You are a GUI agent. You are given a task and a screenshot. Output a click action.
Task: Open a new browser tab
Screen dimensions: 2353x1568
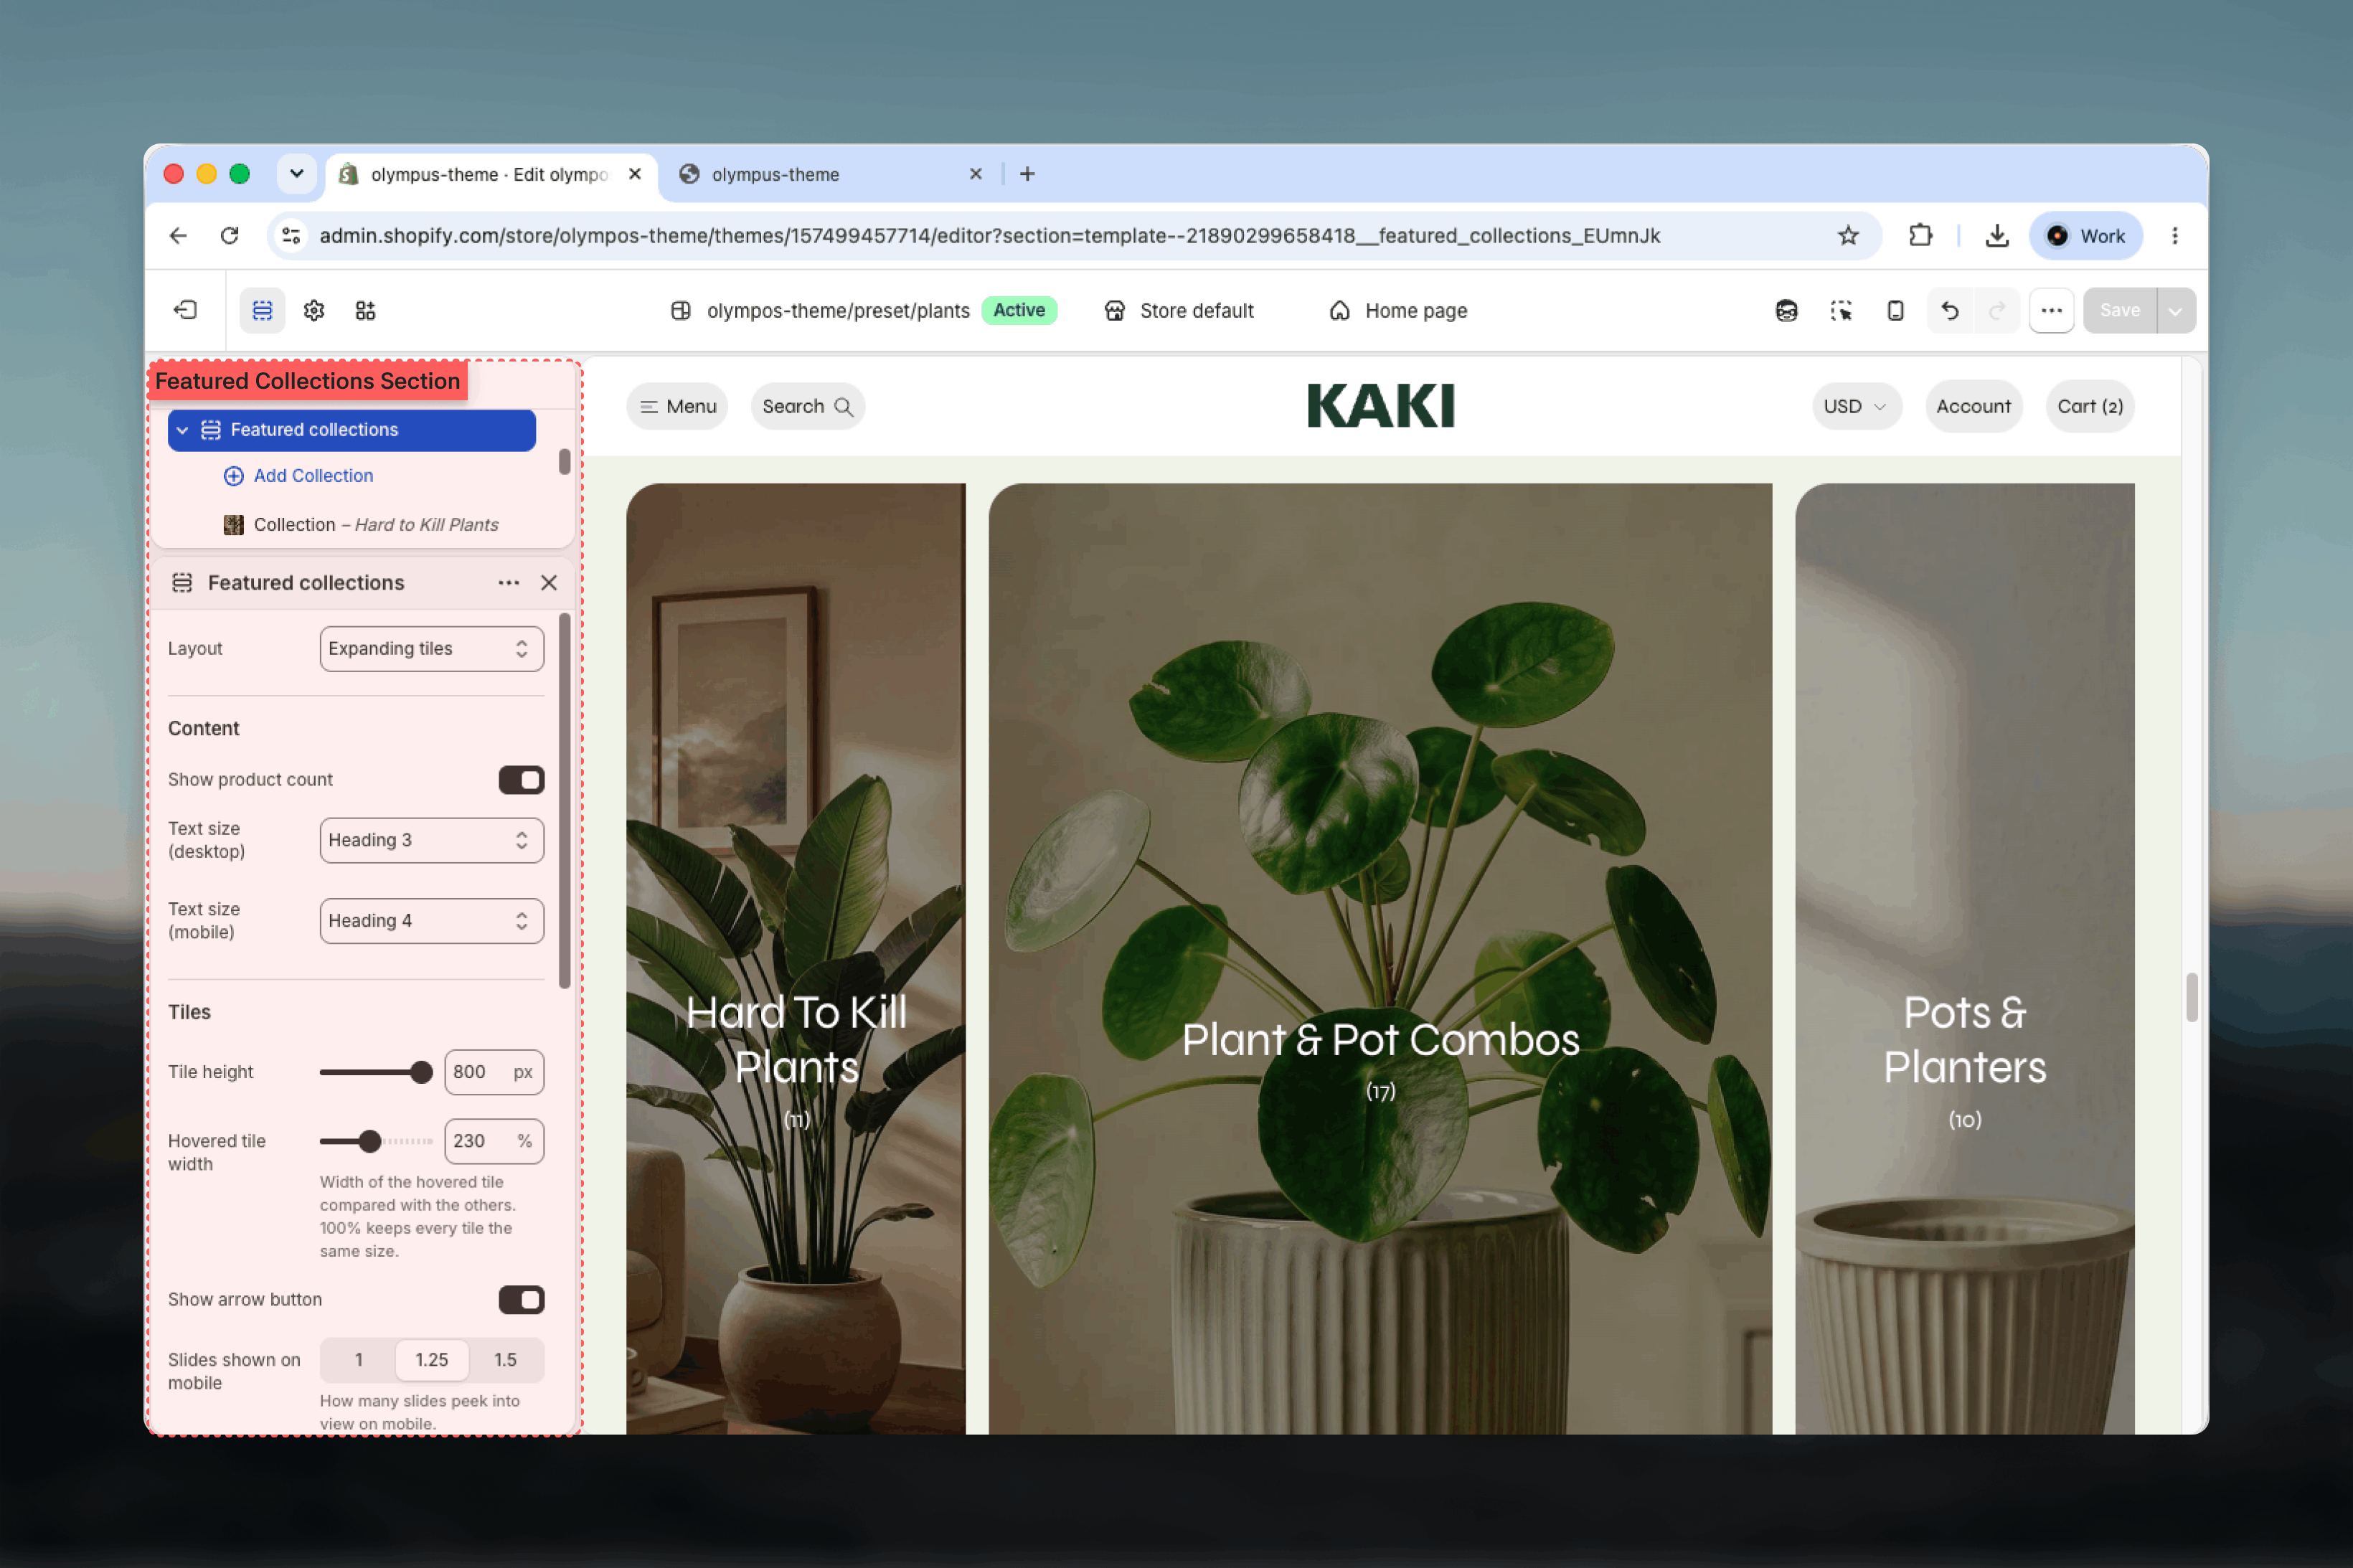click(1027, 174)
